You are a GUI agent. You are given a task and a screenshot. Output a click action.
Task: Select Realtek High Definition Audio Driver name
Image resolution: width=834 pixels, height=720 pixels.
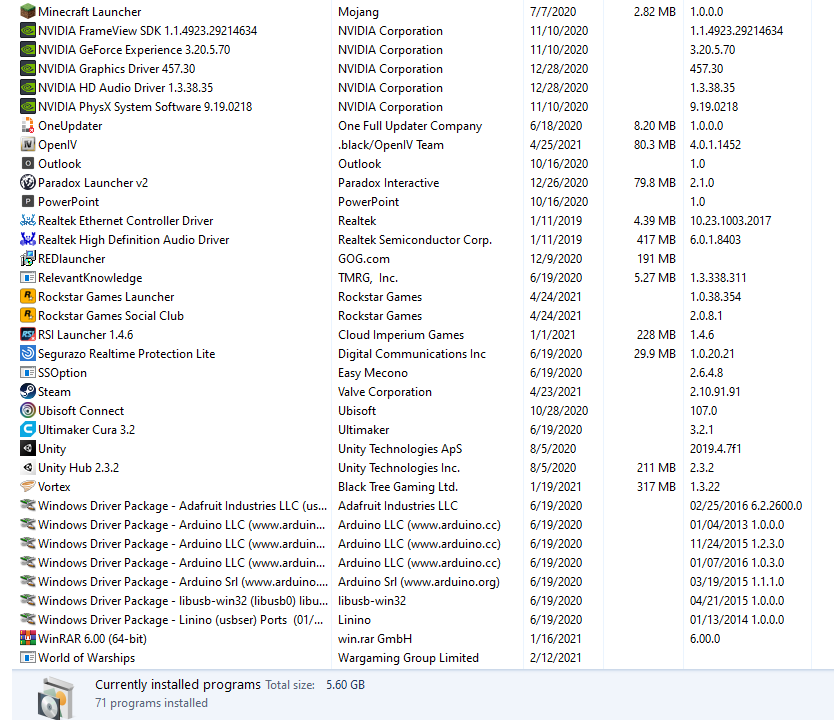pos(134,239)
